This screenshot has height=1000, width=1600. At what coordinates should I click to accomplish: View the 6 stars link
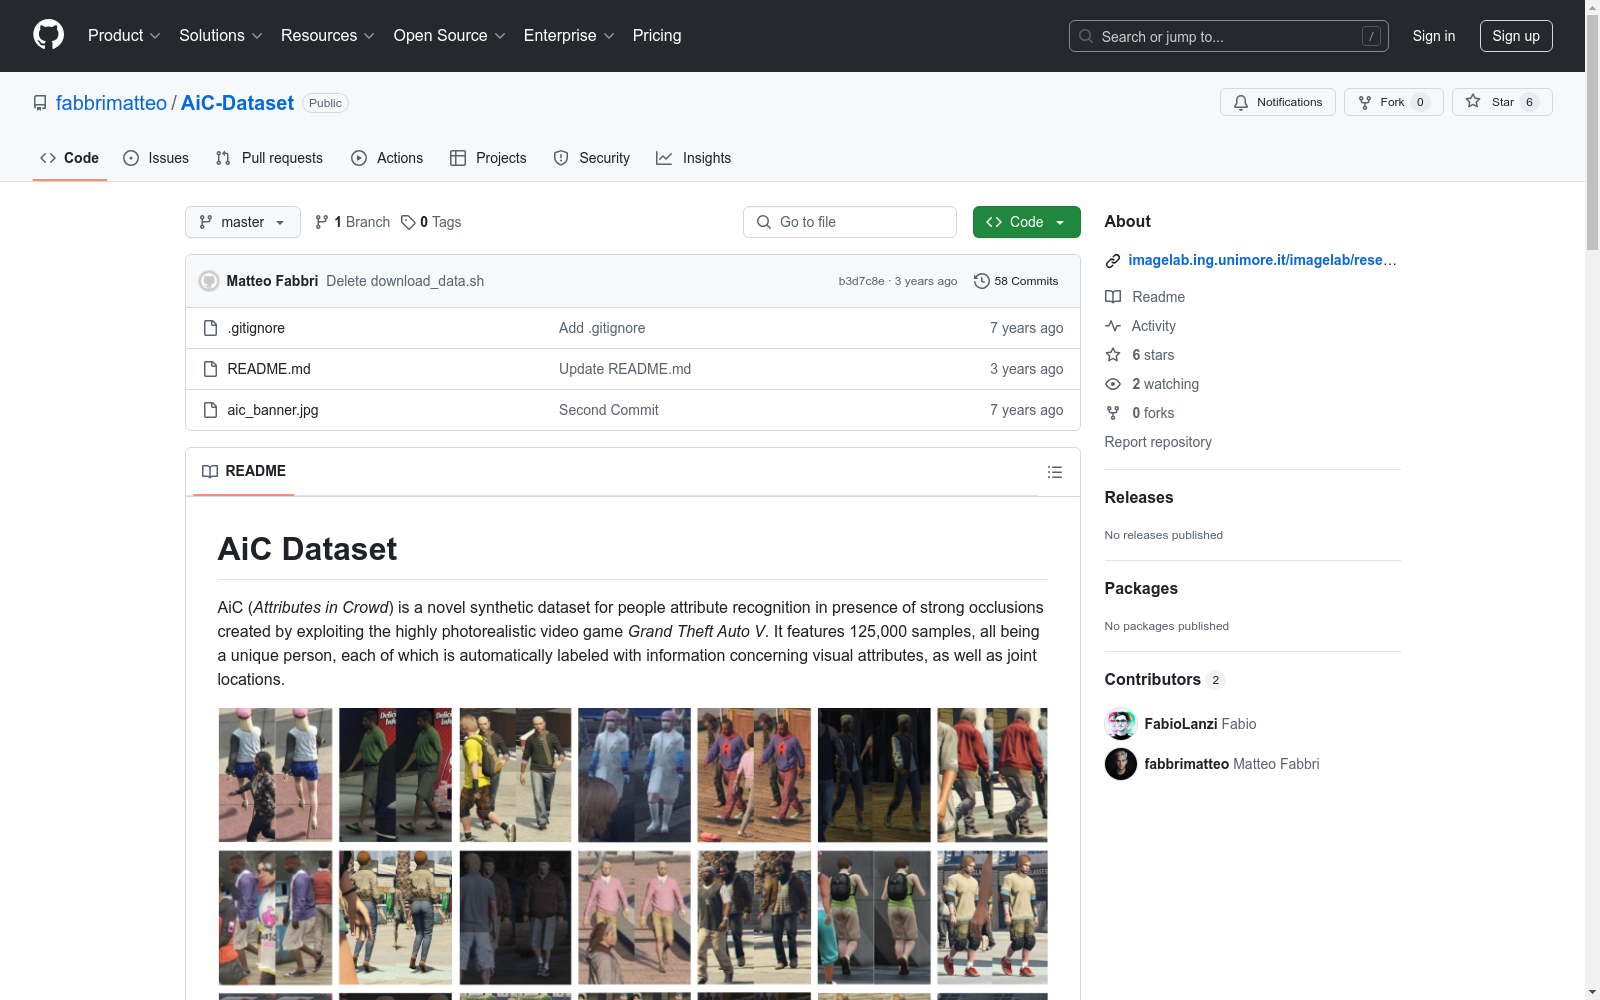[x=1140, y=355]
